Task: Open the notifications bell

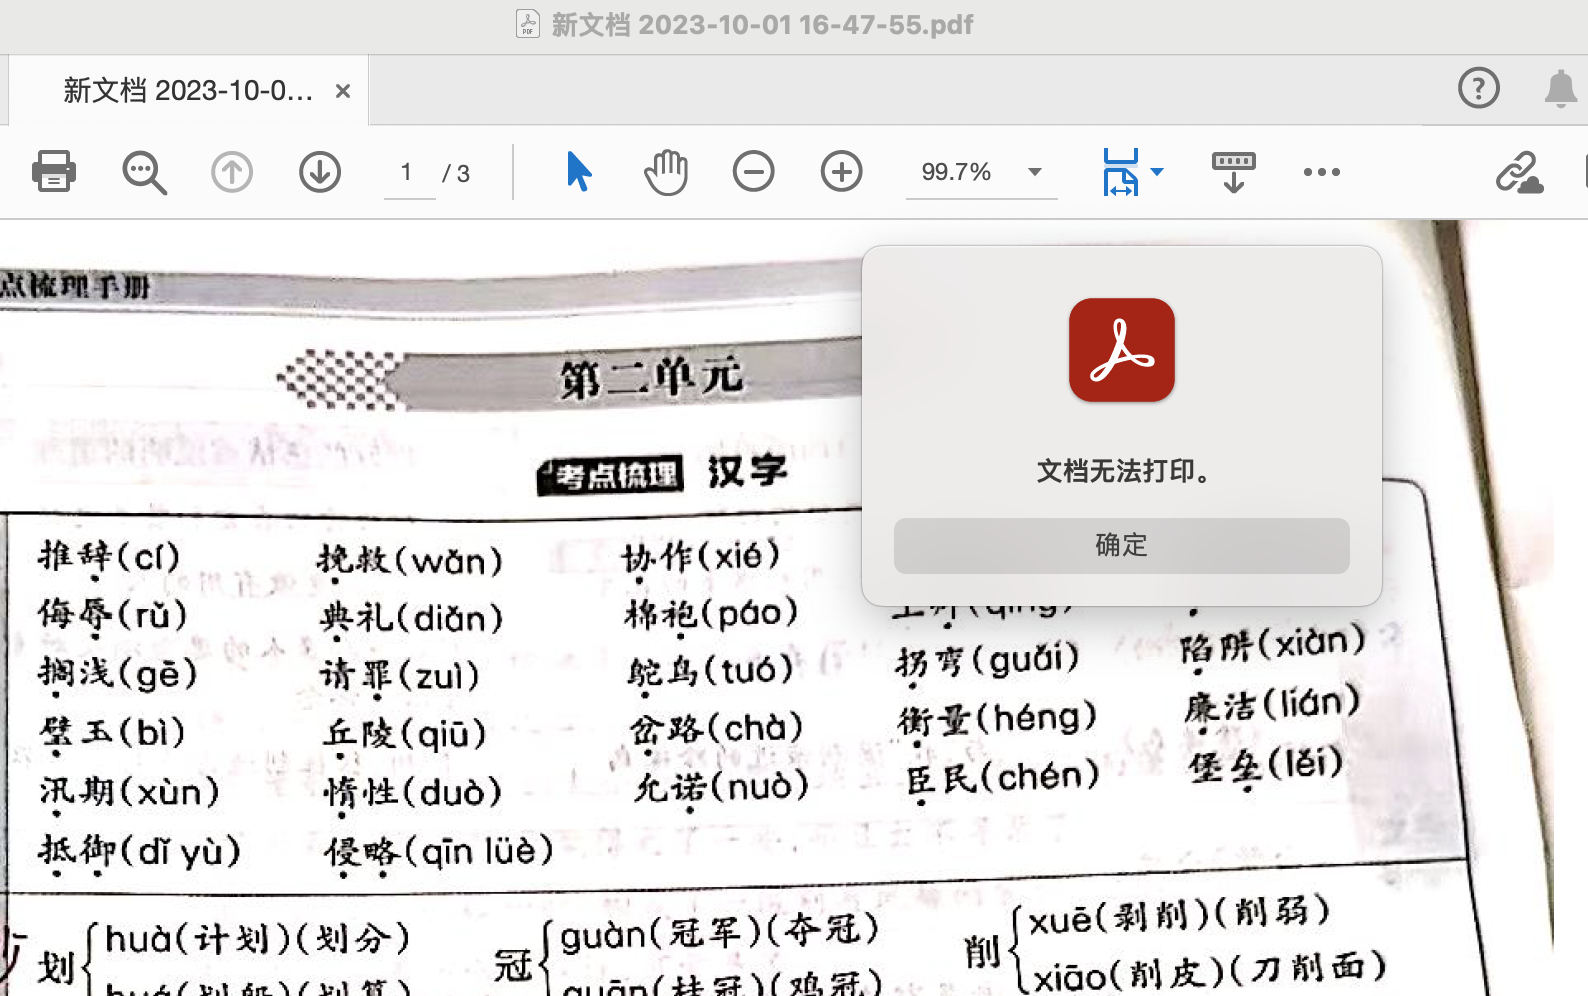Action: (1560, 88)
